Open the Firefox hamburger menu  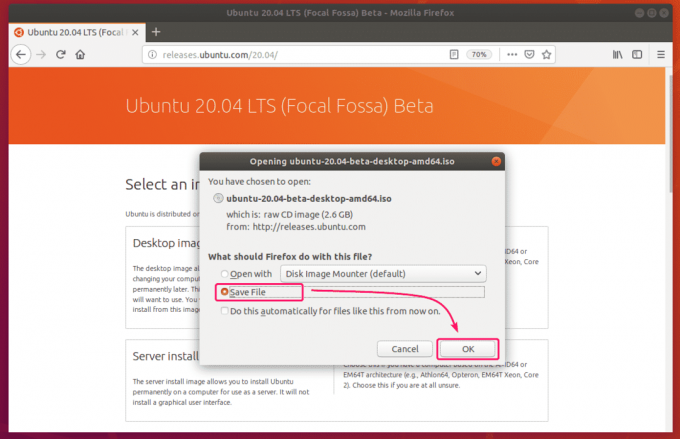[x=661, y=55]
